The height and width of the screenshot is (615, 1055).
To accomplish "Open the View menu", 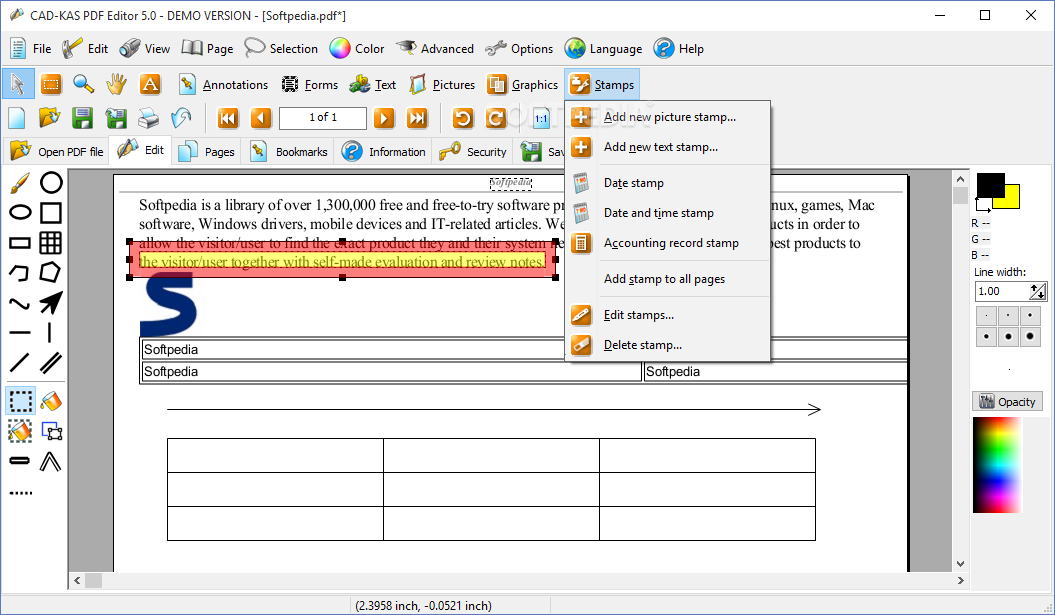I will coord(145,48).
